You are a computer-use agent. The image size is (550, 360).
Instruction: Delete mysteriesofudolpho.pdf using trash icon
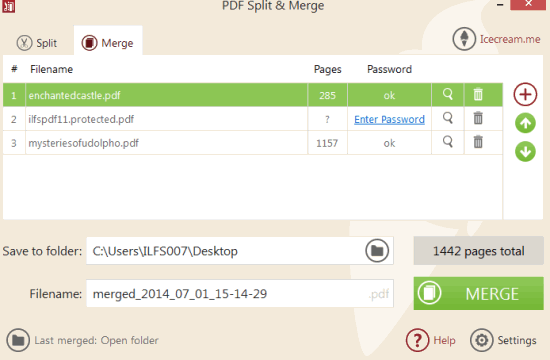[478, 142]
